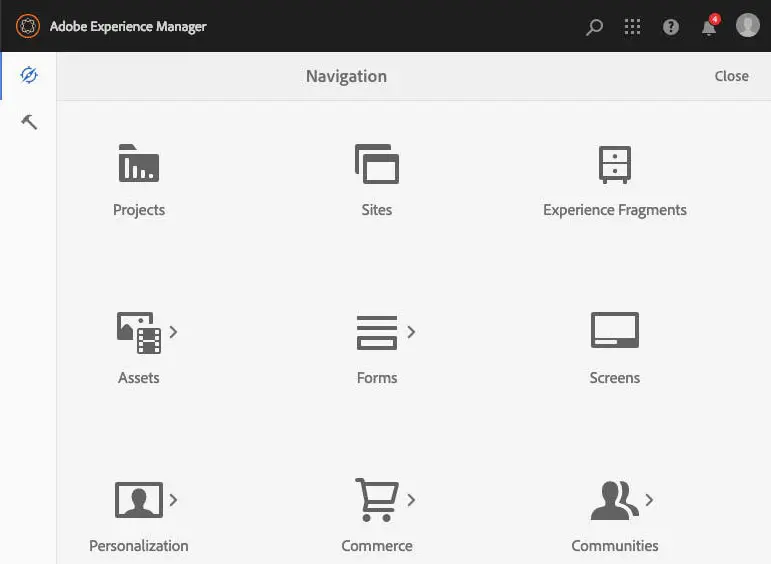This screenshot has height=564, width=771.
Task: Click the Close button in Navigation header
Action: coord(731,76)
